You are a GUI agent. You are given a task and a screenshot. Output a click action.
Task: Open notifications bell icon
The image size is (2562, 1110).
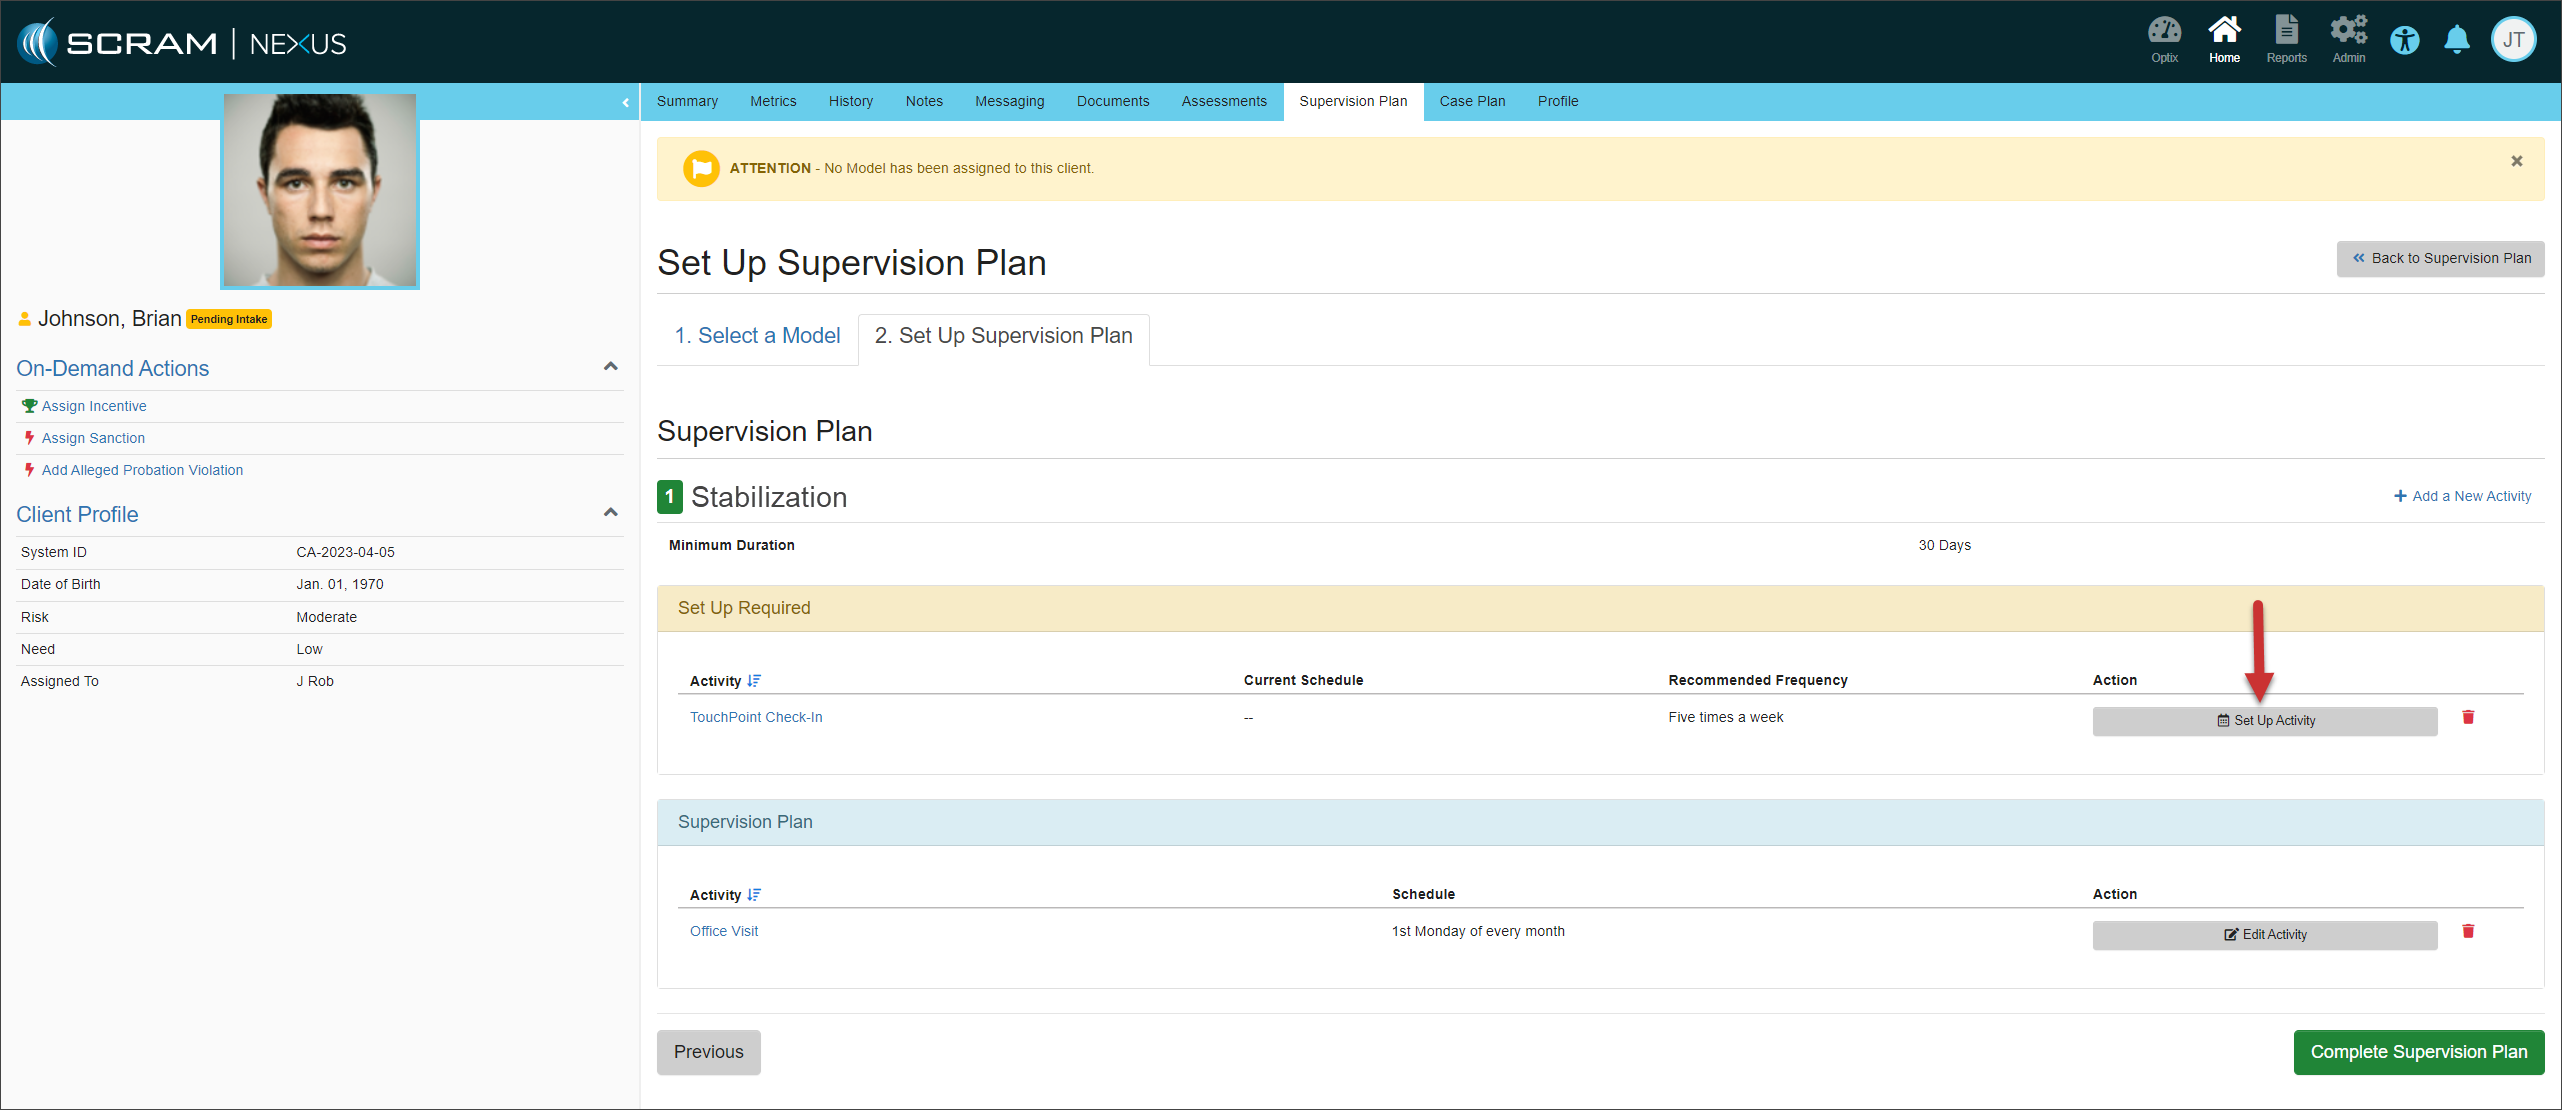2457,41
